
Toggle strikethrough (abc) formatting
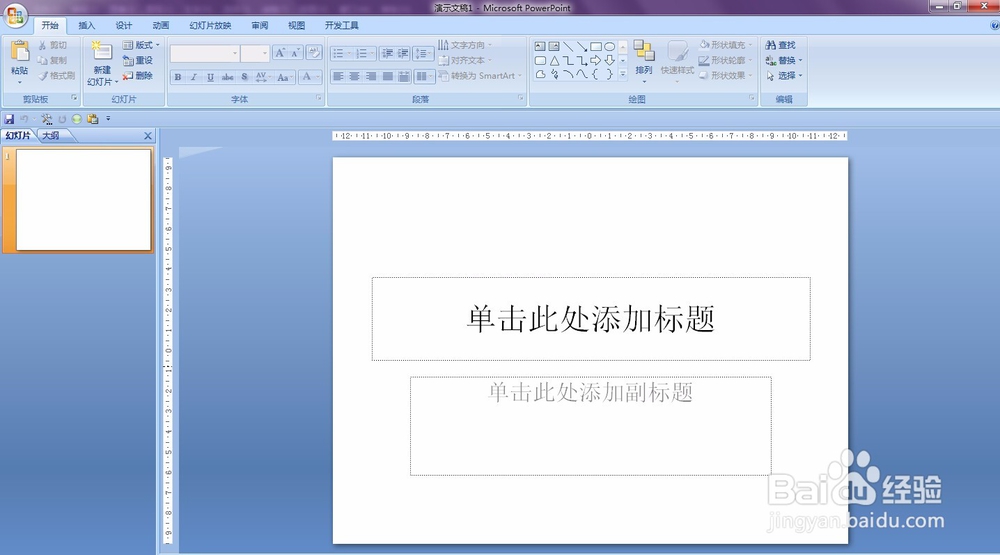(x=227, y=77)
